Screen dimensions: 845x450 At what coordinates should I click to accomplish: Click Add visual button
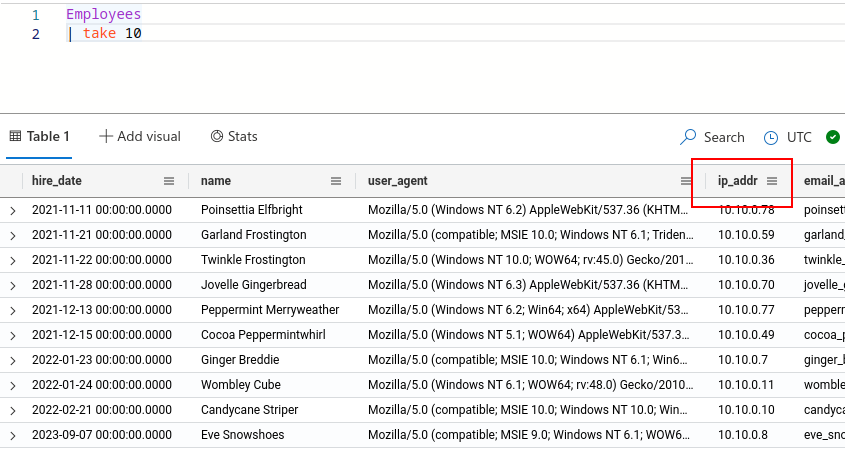(140, 136)
